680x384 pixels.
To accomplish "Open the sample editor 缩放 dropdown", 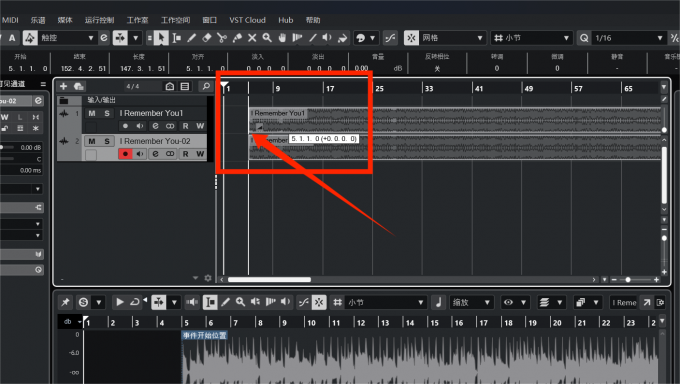I will [x=471, y=302].
